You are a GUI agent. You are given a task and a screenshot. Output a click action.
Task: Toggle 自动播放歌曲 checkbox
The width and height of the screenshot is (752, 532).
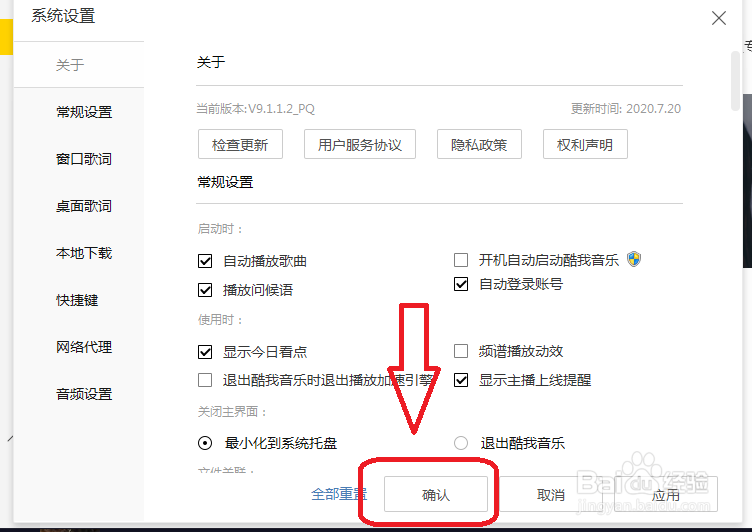(x=205, y=261)
